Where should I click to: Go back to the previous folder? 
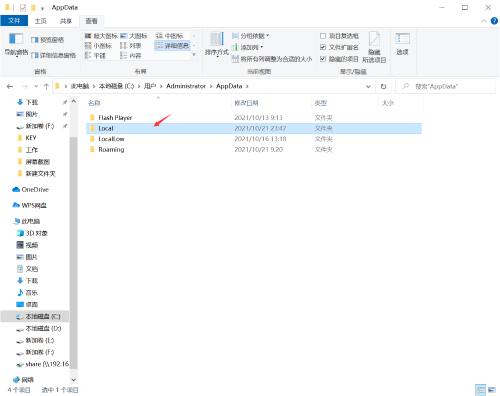pos(10,86)
